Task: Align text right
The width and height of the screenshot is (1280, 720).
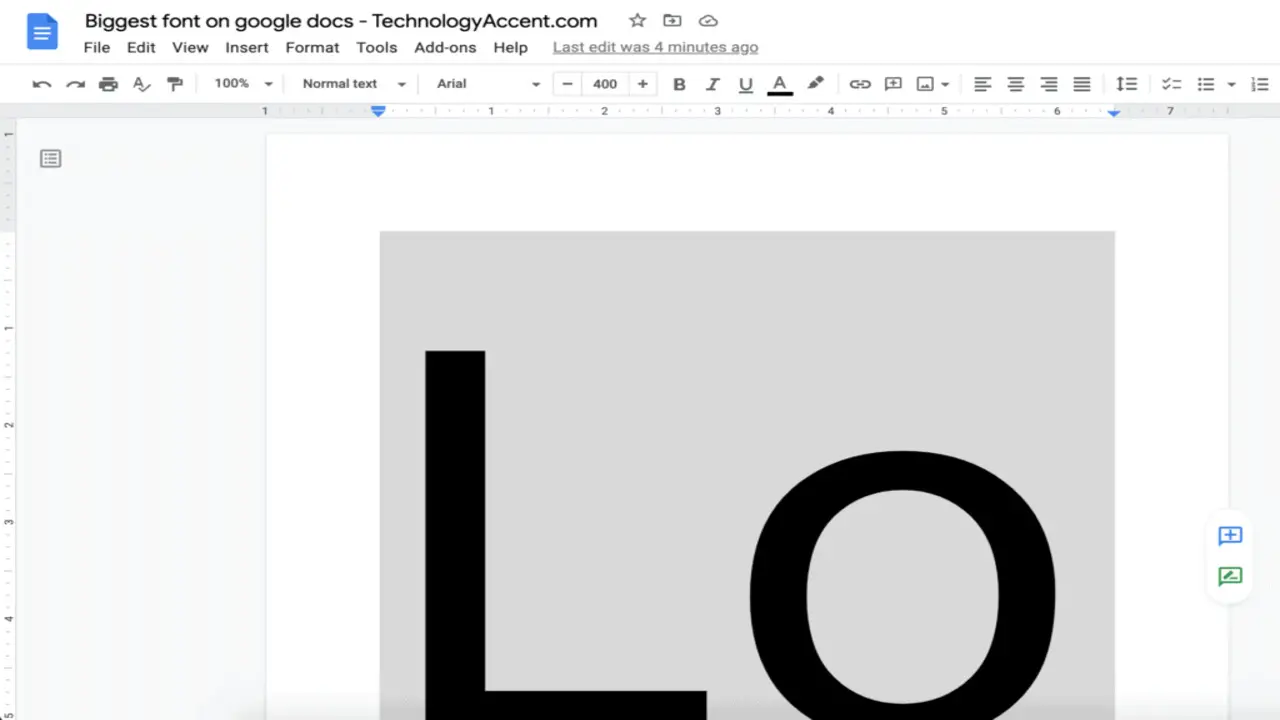Action: [1049, 84]
